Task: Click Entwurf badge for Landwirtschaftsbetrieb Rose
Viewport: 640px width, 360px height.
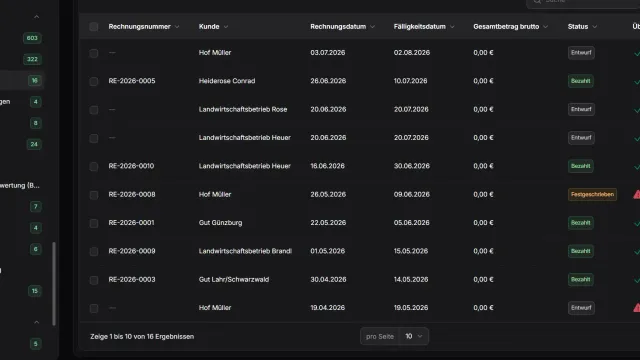Action: (581, 109)
